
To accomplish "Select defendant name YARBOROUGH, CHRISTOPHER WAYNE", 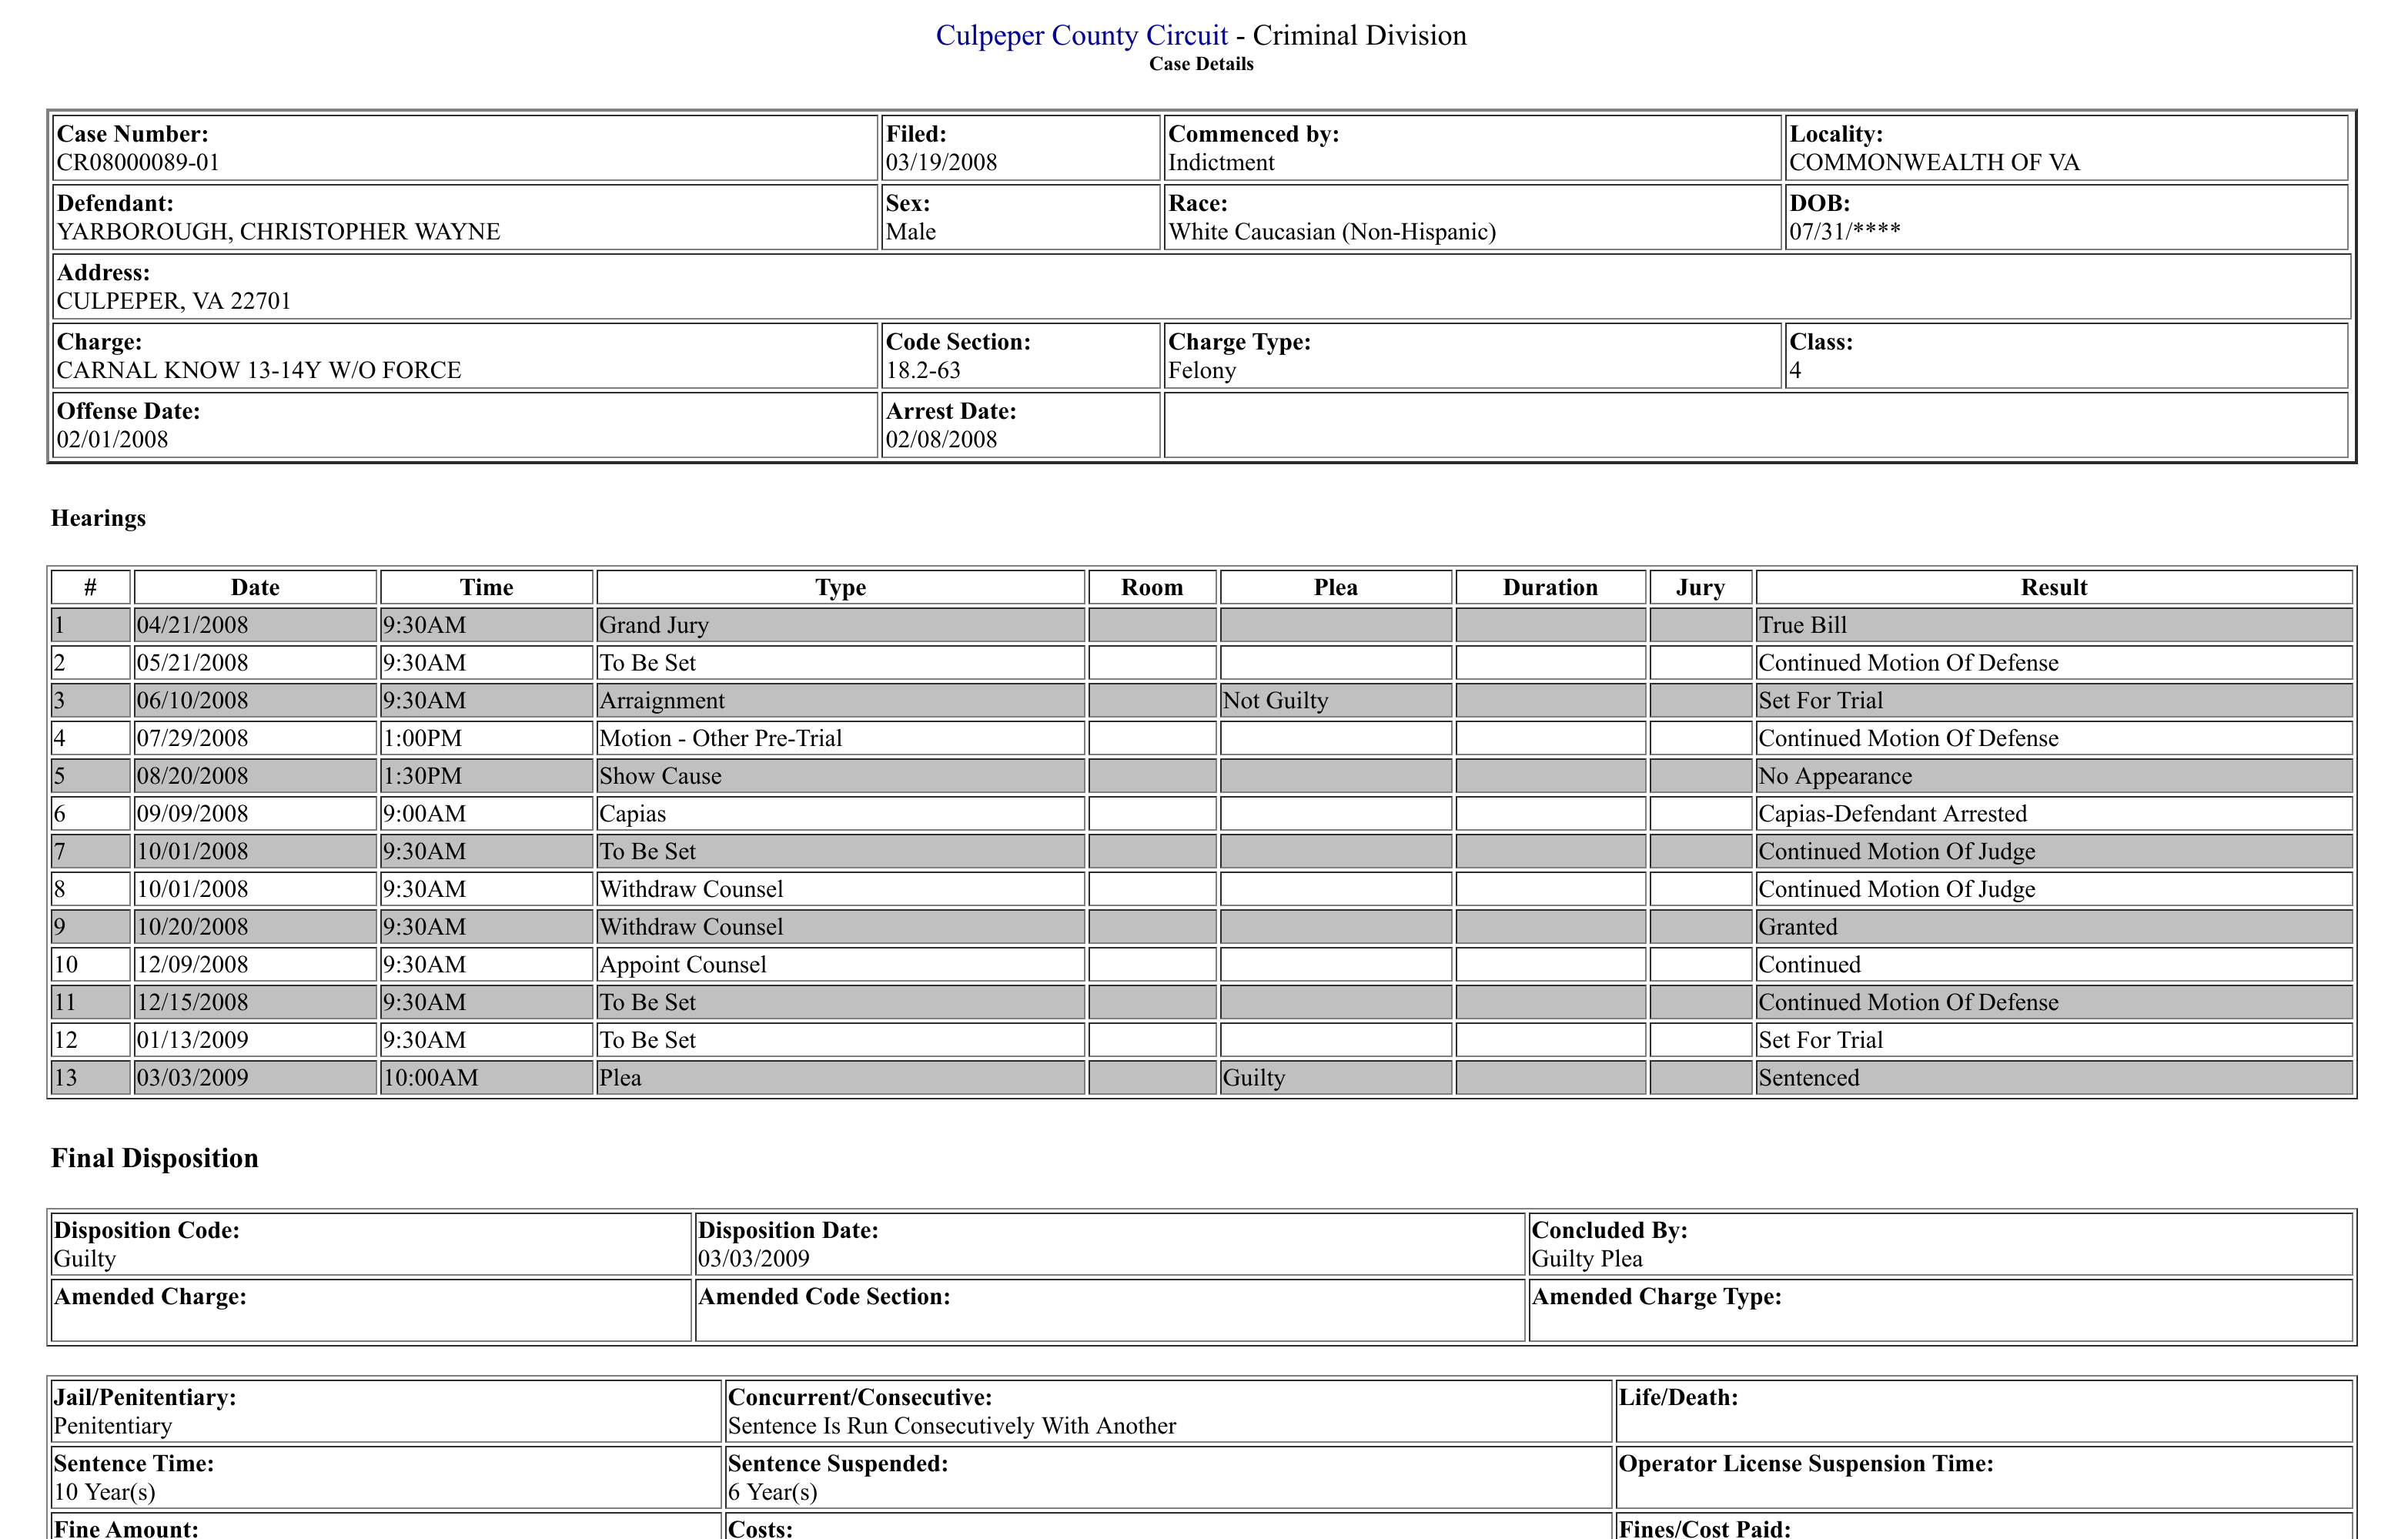I will [278, 232].
